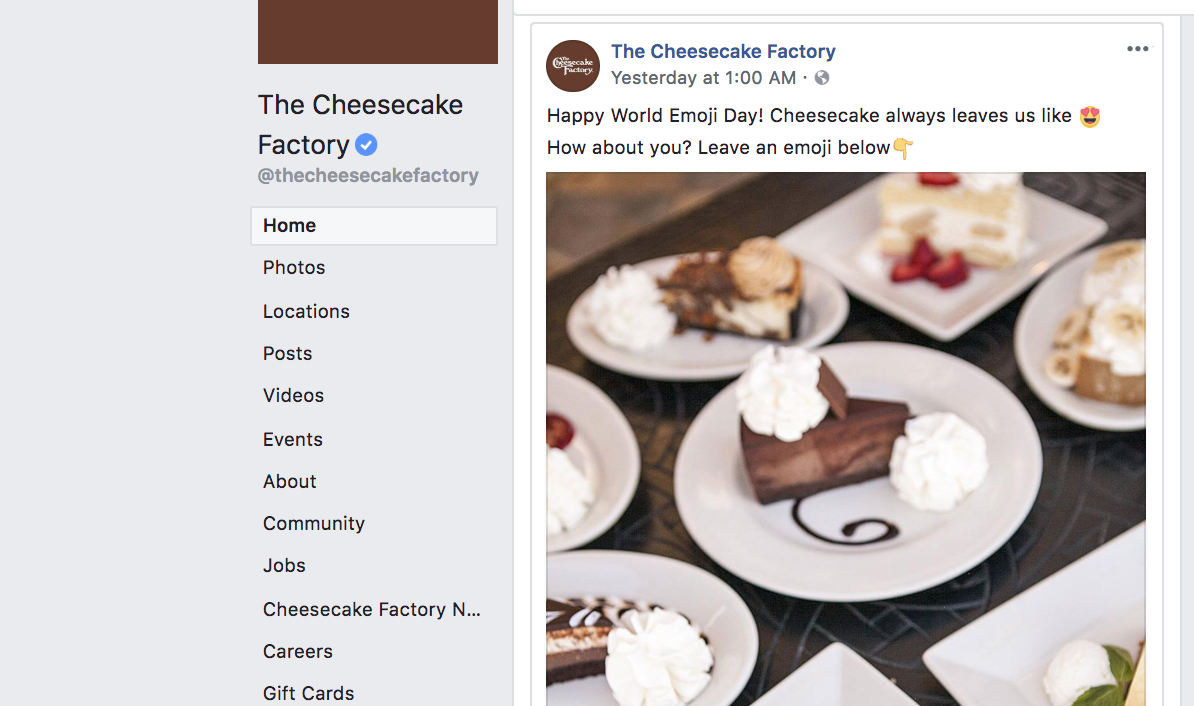The height and width of the screenshot is (706, 1194).
Task: Go to the Locations page
Action: (x=306, y=311)
